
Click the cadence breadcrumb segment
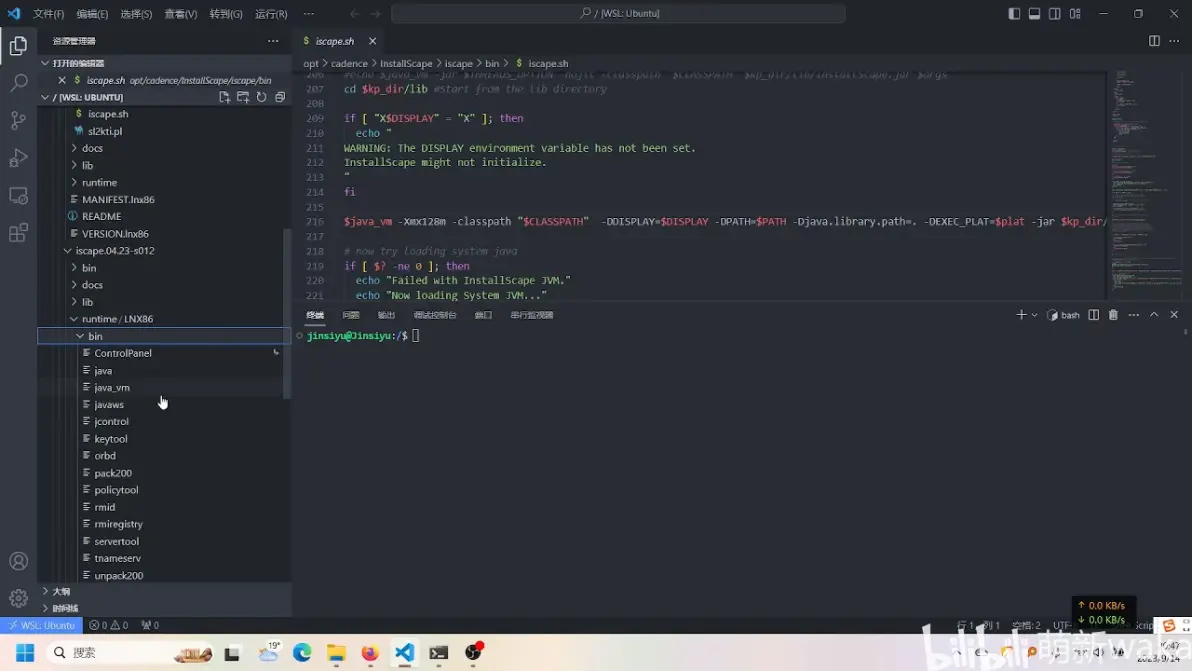click(349, 64)
